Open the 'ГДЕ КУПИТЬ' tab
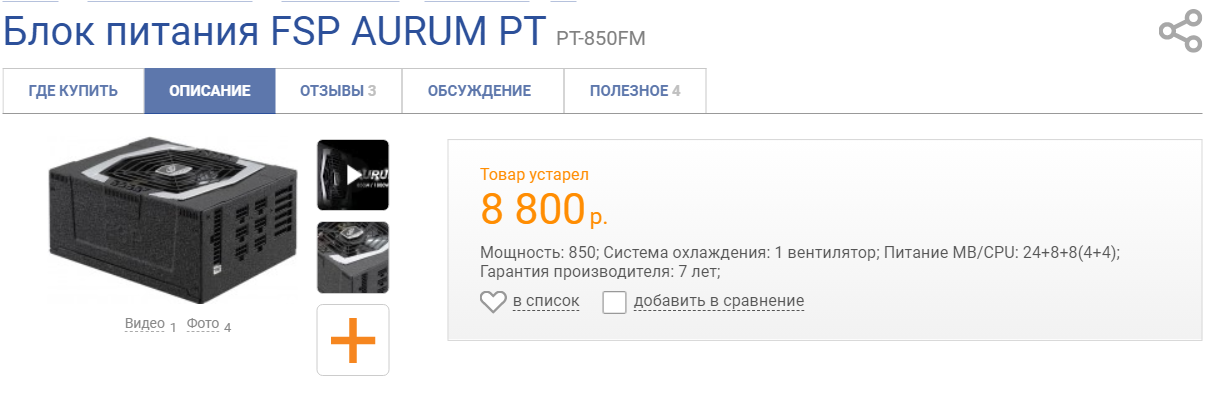This screenshot has height=400, width=1211. pos(73,91)
